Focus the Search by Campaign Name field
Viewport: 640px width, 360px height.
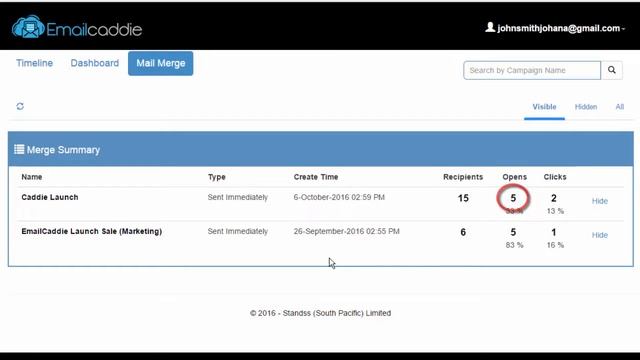pos(532,70)
